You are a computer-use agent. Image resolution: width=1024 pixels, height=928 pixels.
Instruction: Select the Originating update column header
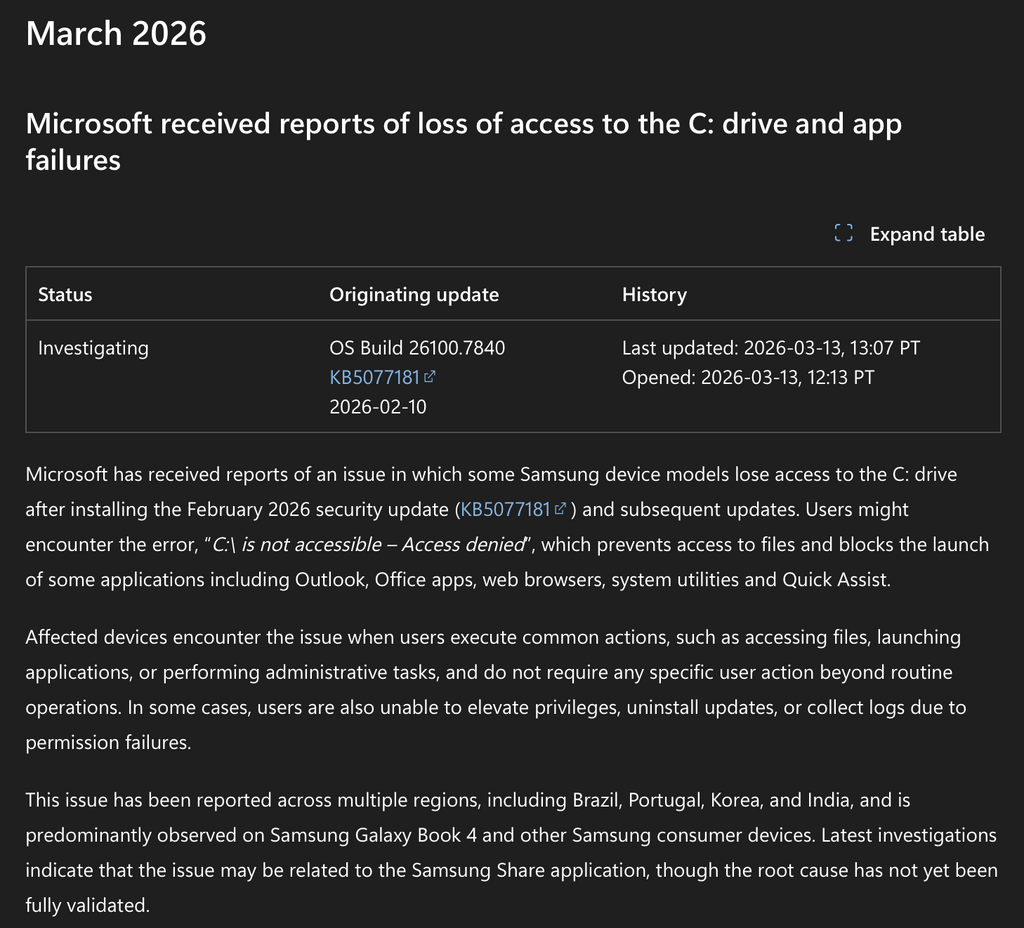pos(414,294)
